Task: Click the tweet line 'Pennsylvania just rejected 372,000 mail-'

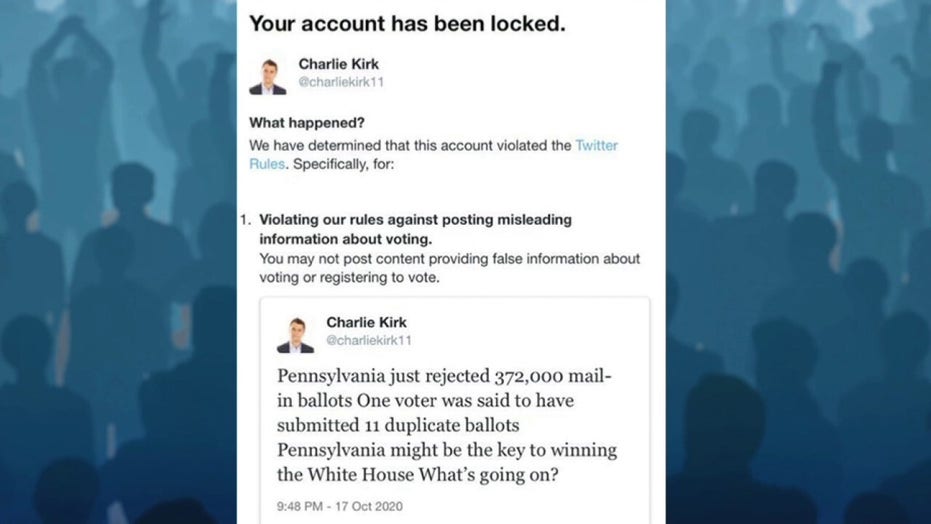Action: click(444, 376)
